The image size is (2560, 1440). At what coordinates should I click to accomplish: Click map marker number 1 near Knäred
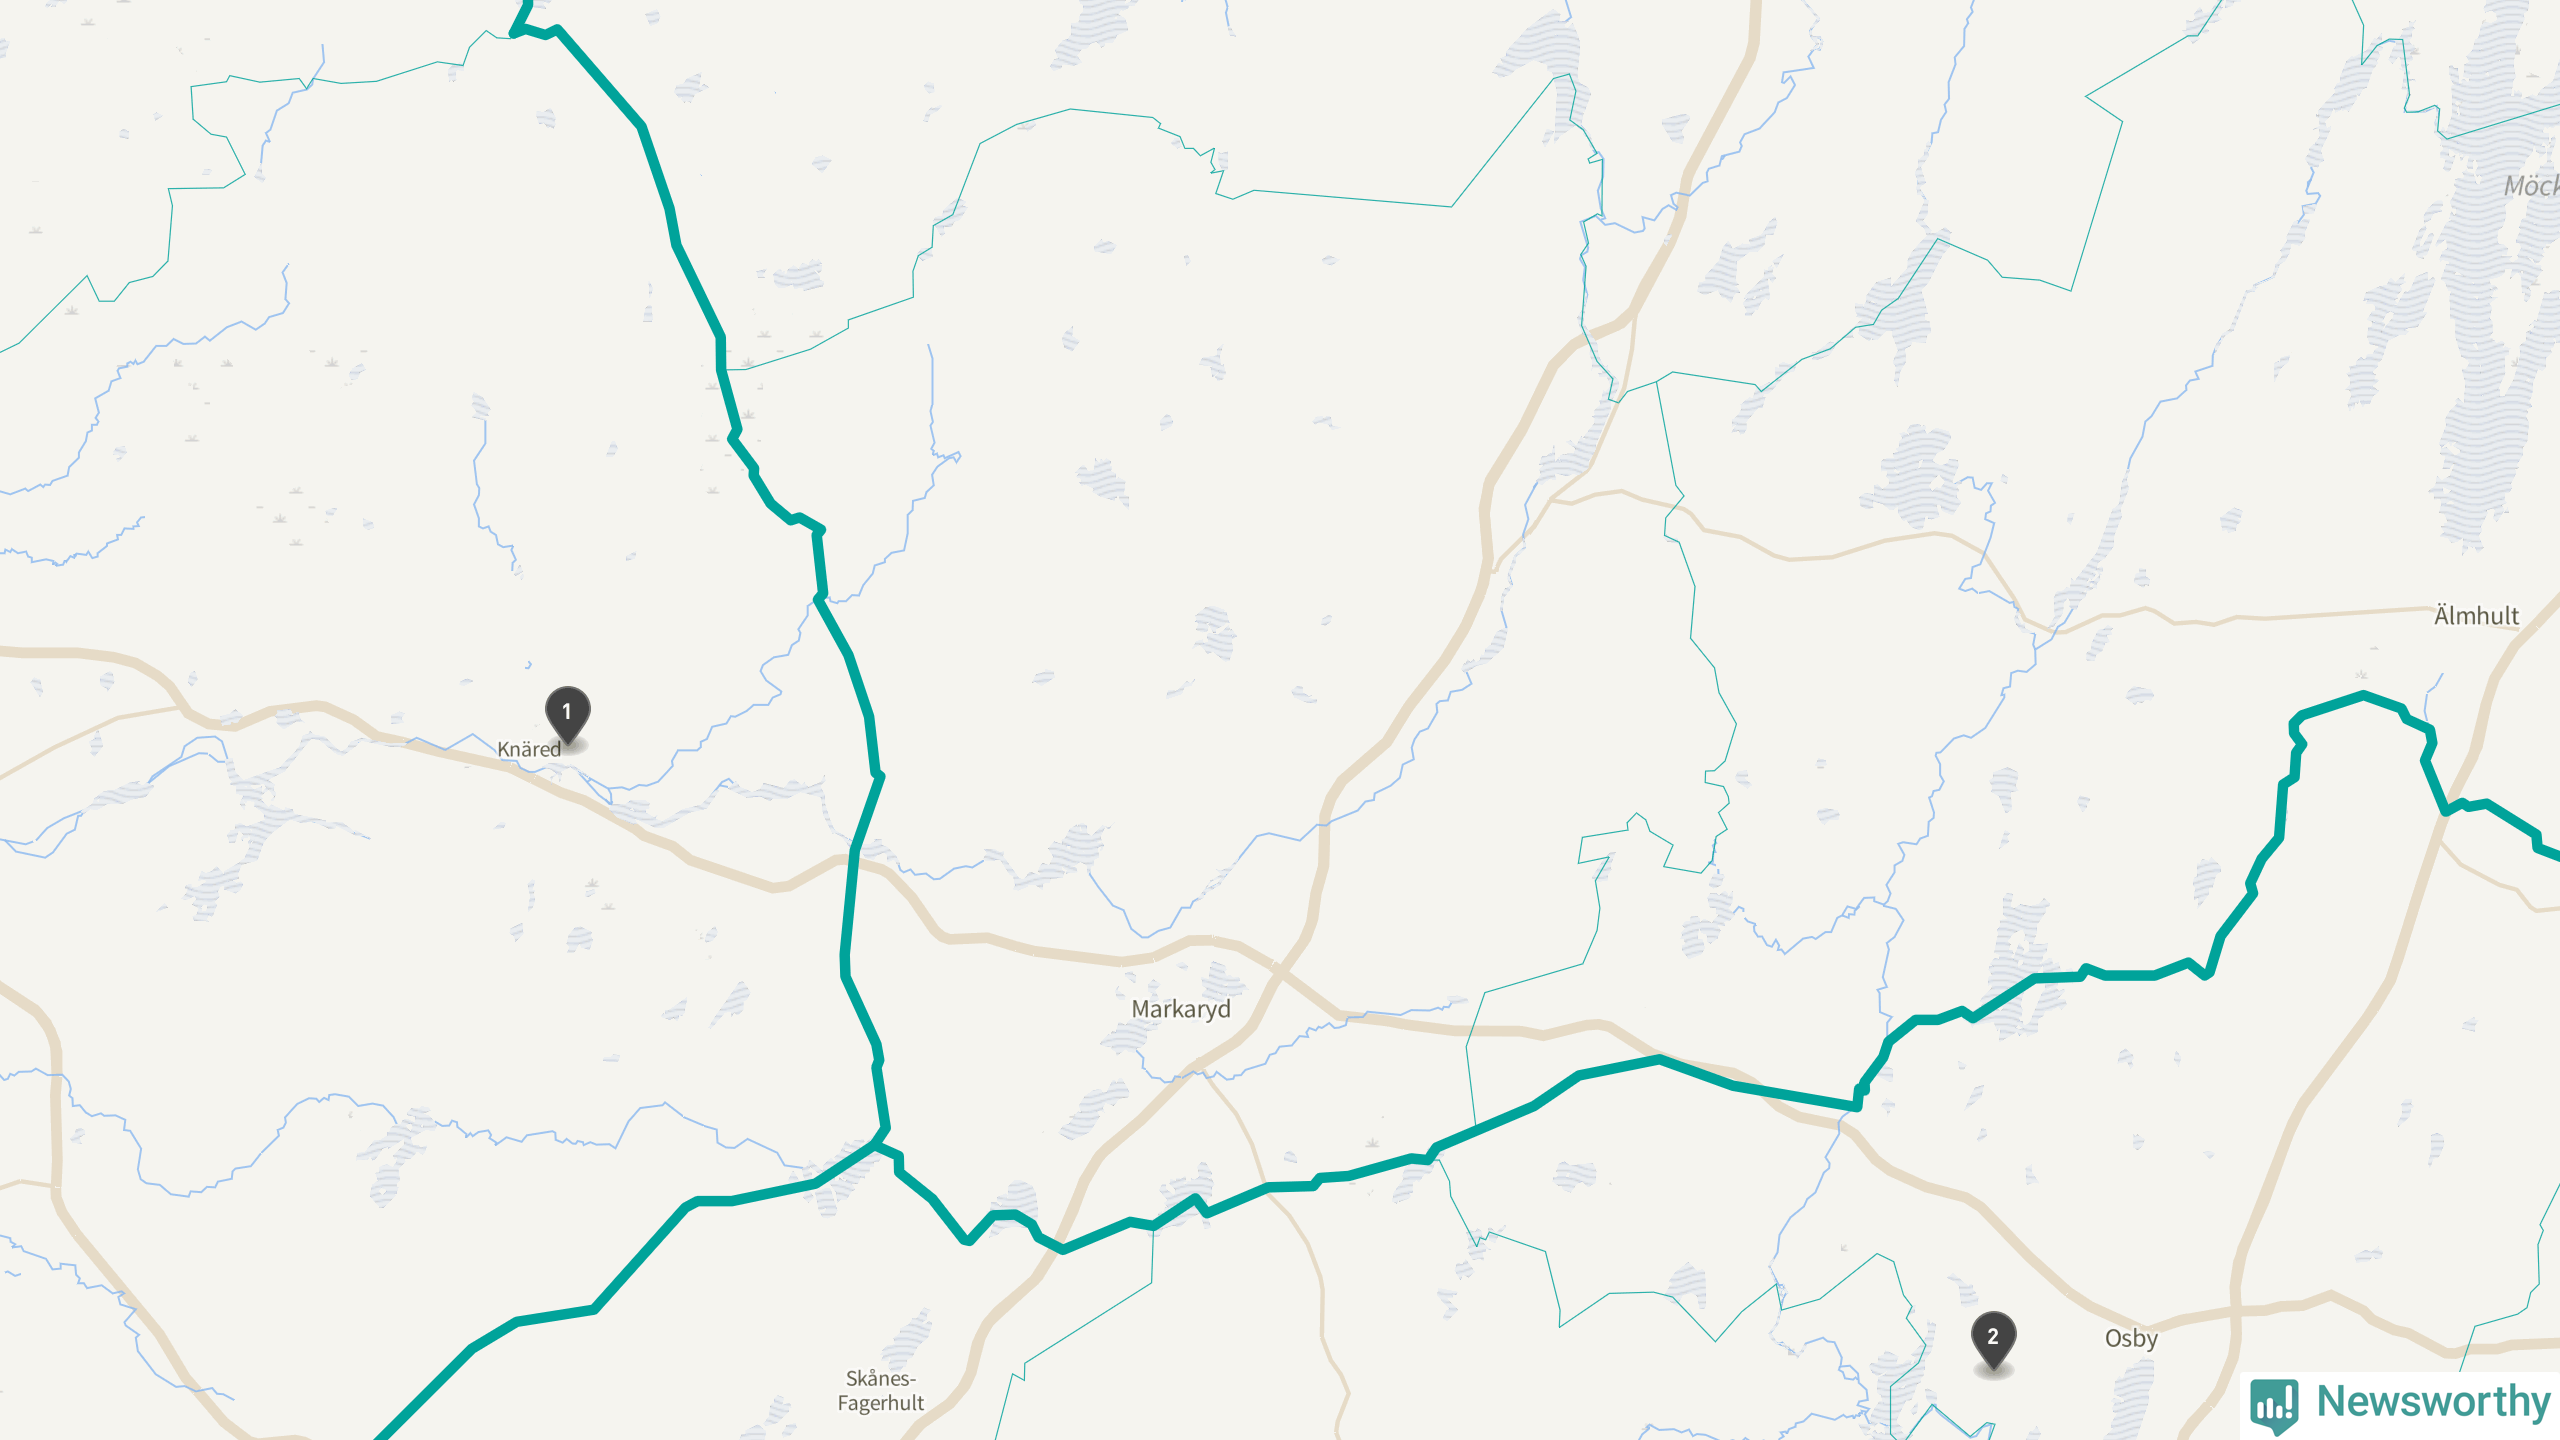(x=567, y=714)
